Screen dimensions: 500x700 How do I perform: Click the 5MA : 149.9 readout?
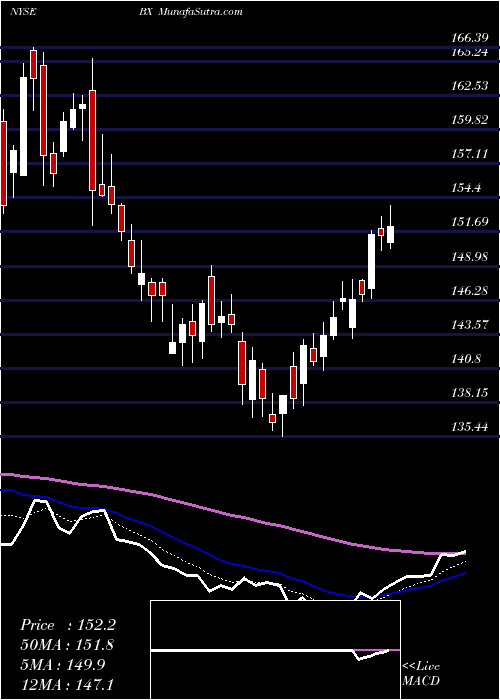point(63,665)
